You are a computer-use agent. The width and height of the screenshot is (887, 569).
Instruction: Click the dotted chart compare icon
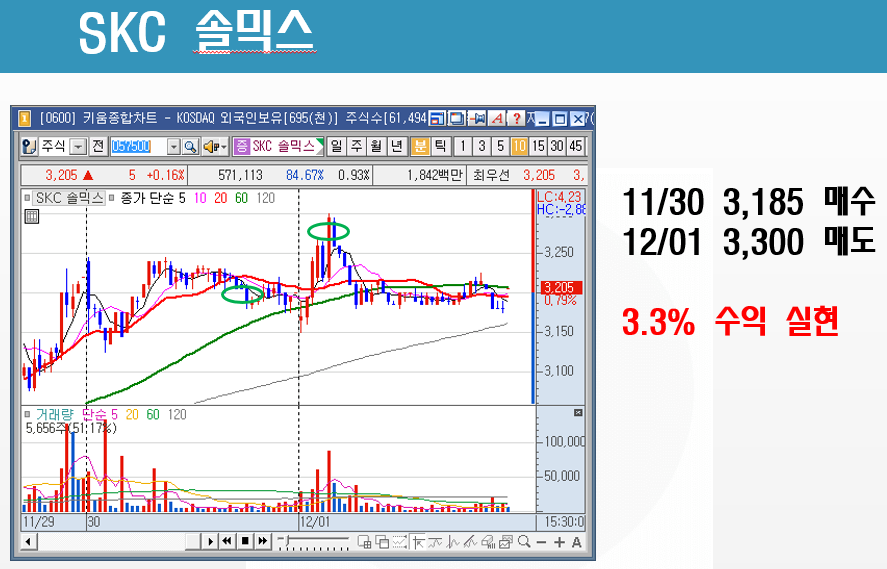click(400, 542)
